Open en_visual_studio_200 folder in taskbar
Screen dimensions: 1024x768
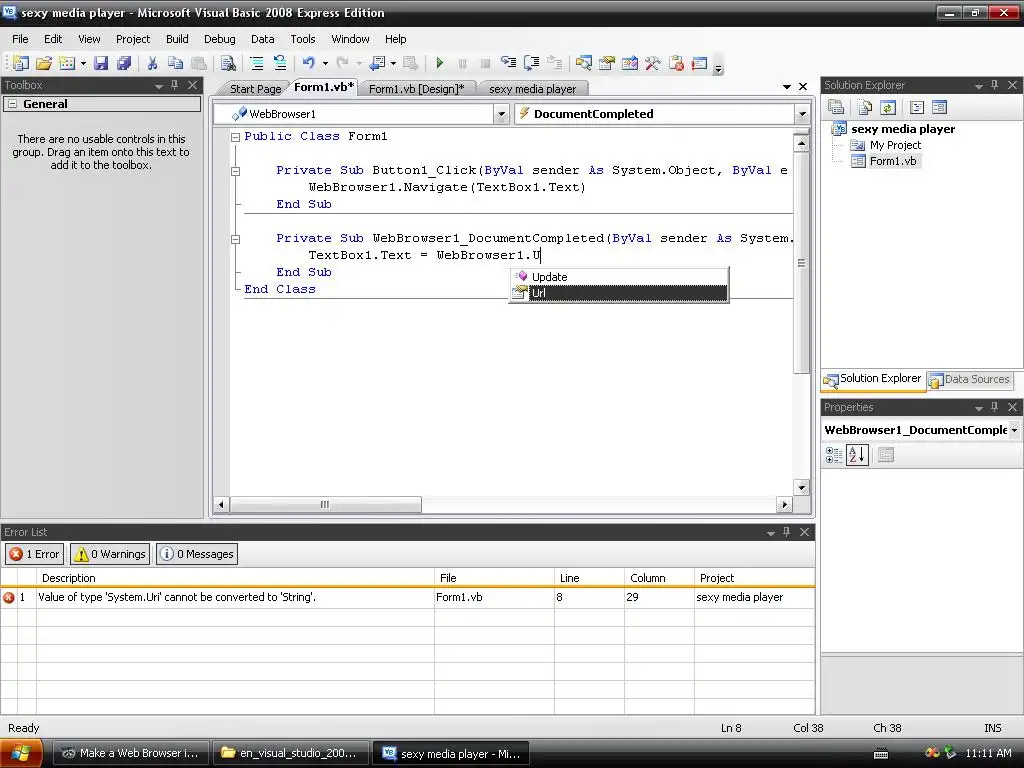coord(292,753)
